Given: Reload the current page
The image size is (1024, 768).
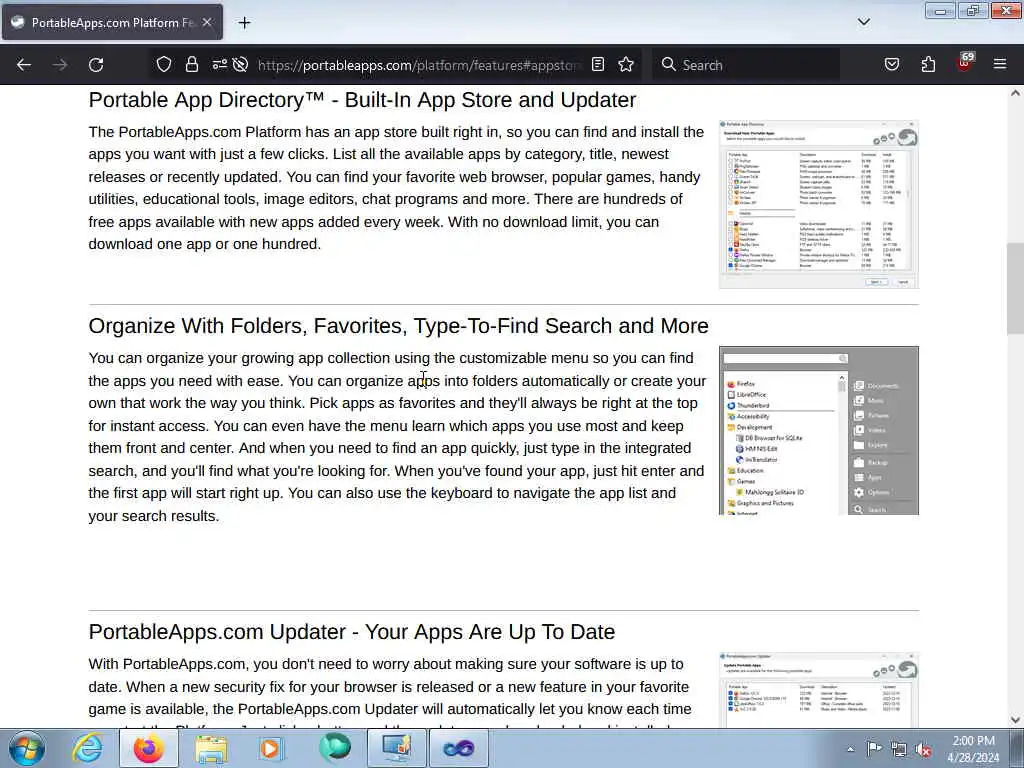Looking at the screenshot, I should coord(96,65).
